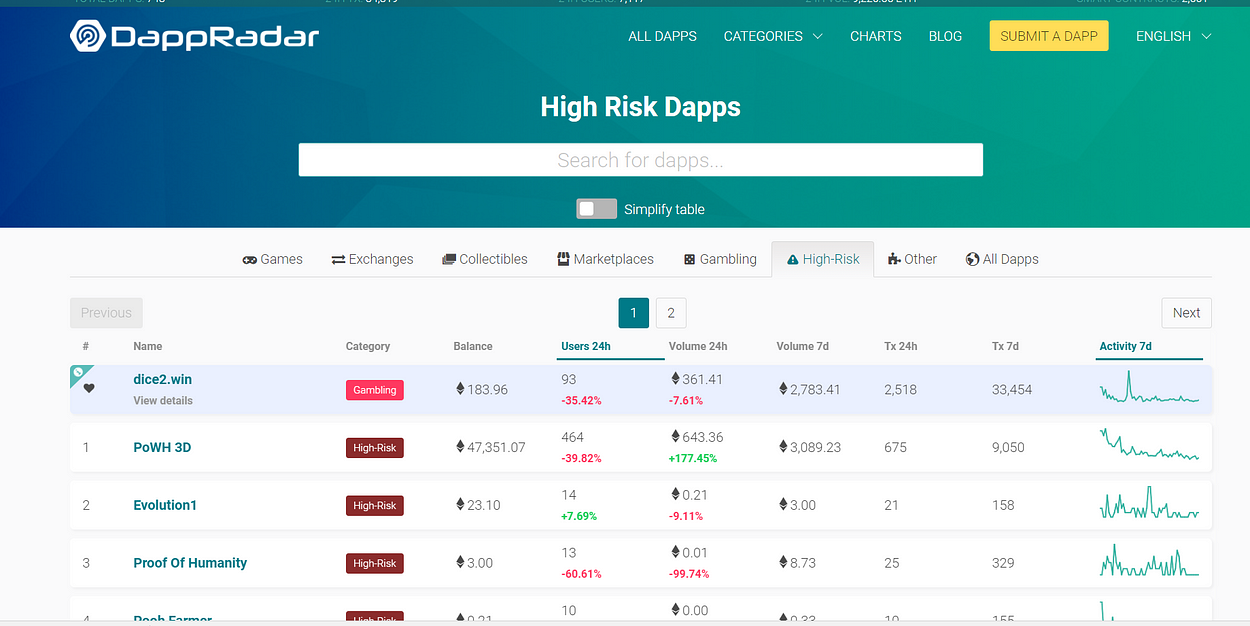Select the Marketplaces tab

click(x=605, y=259)
